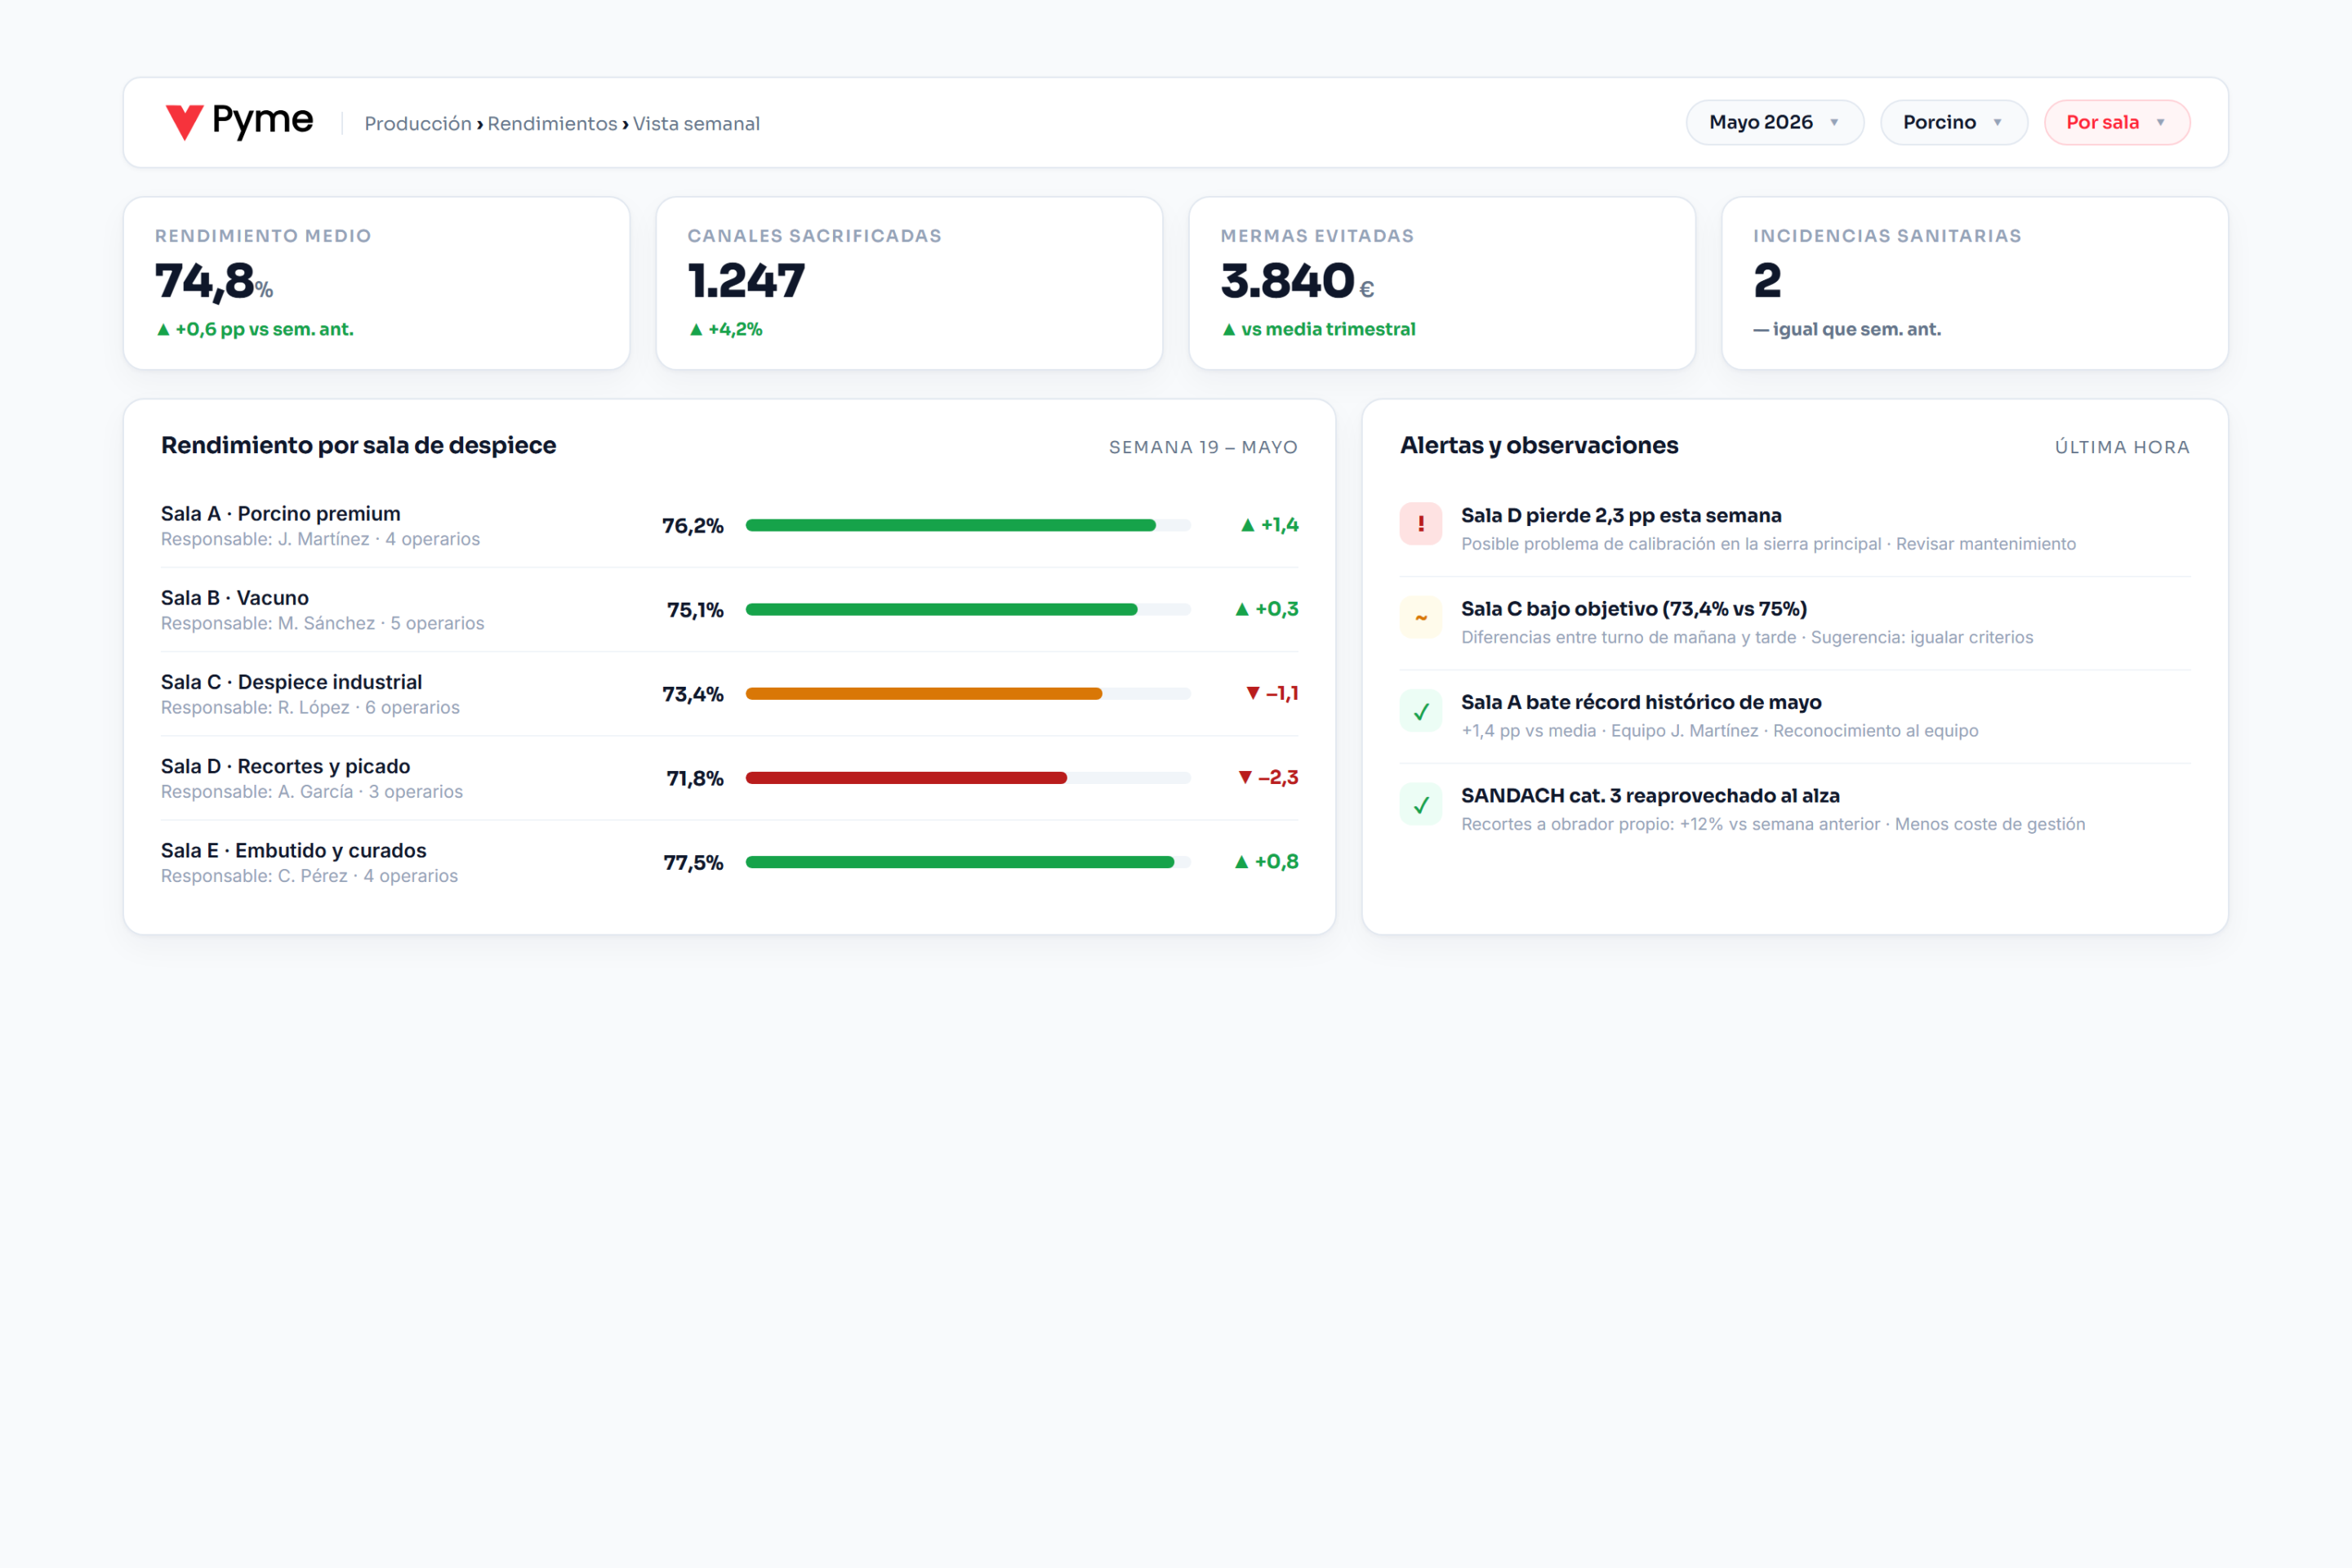Click the green check icon for SANDACH alert

1420,804
